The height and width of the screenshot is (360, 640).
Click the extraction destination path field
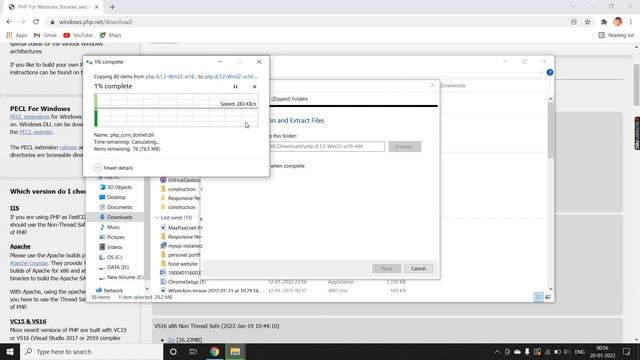tap(327, 146)
